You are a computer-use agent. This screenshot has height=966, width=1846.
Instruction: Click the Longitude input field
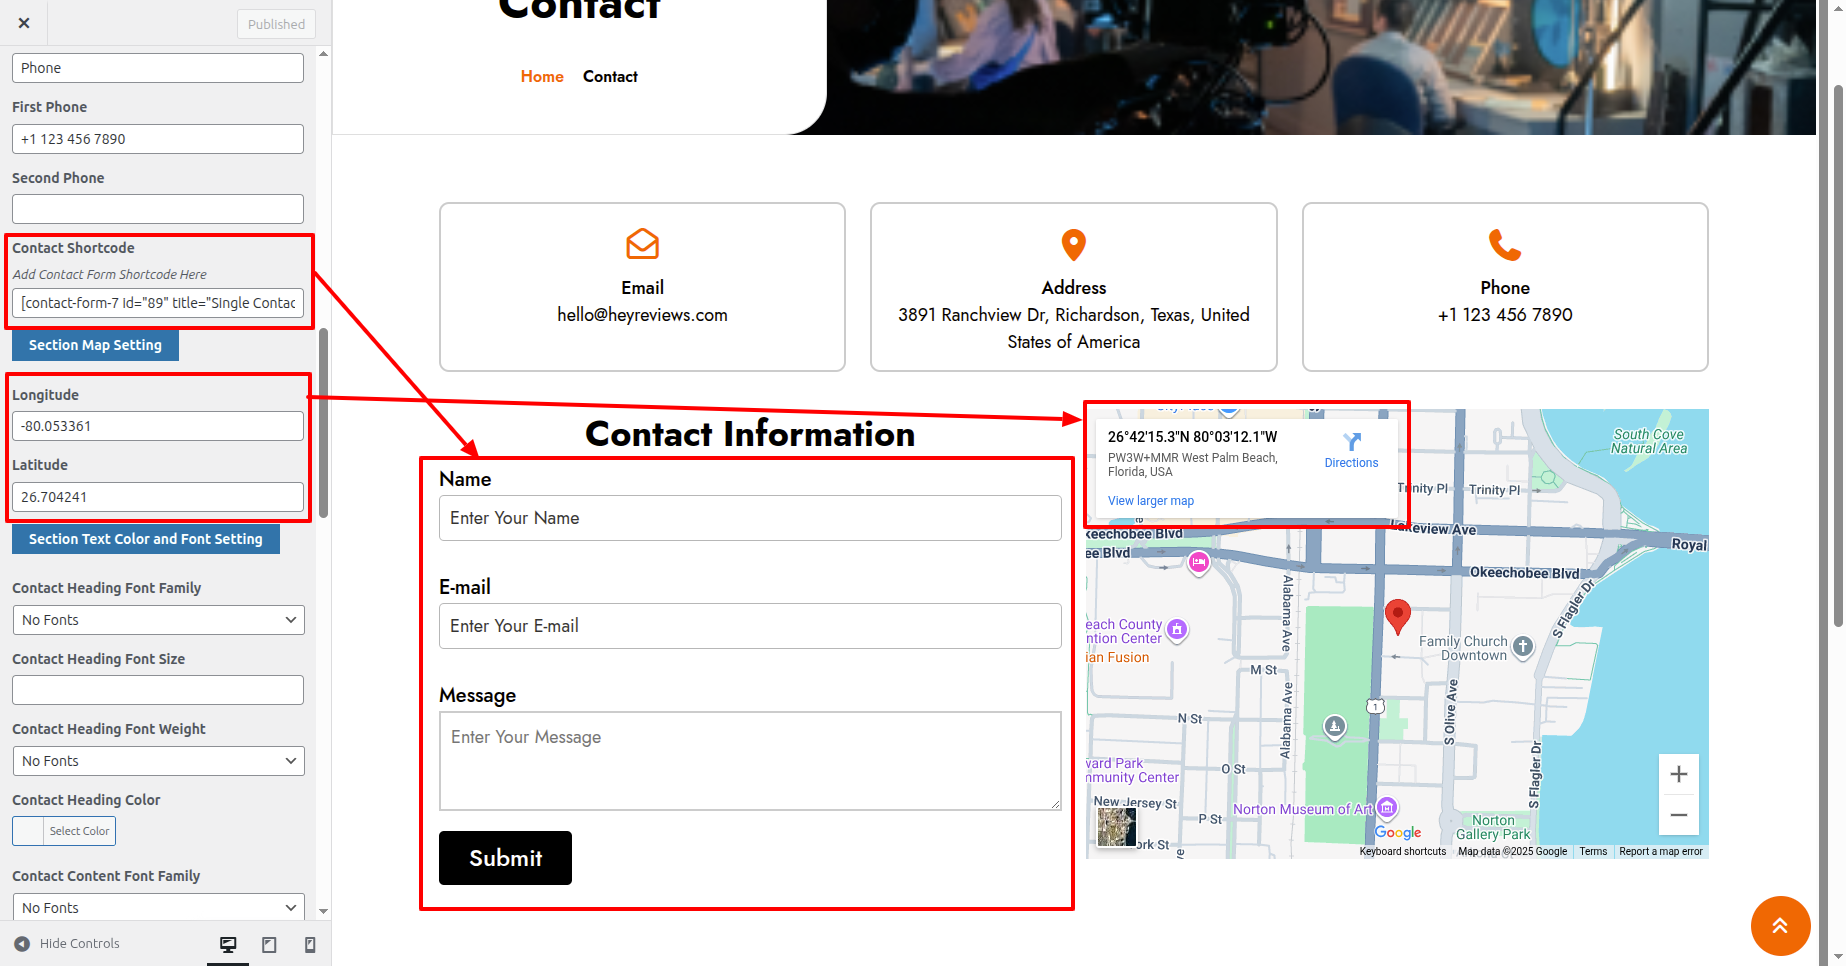pos(158,426)
